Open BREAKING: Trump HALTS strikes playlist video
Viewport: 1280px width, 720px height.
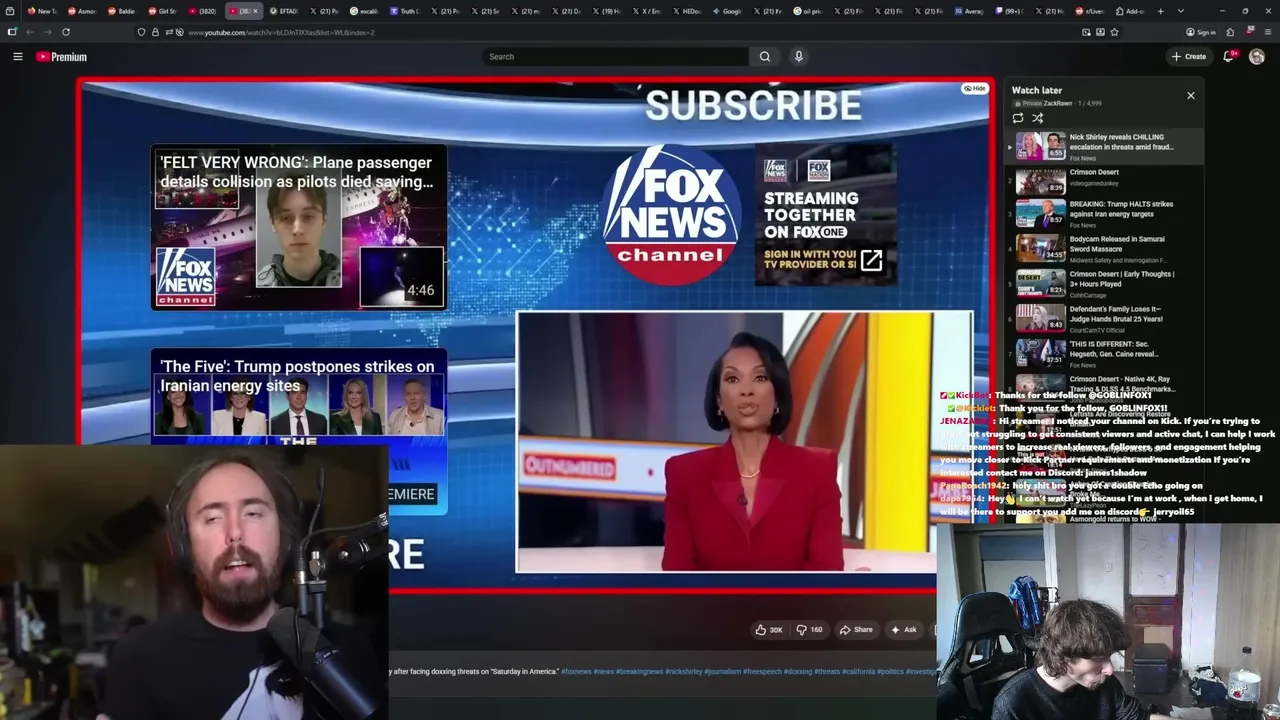[1105, 215]
